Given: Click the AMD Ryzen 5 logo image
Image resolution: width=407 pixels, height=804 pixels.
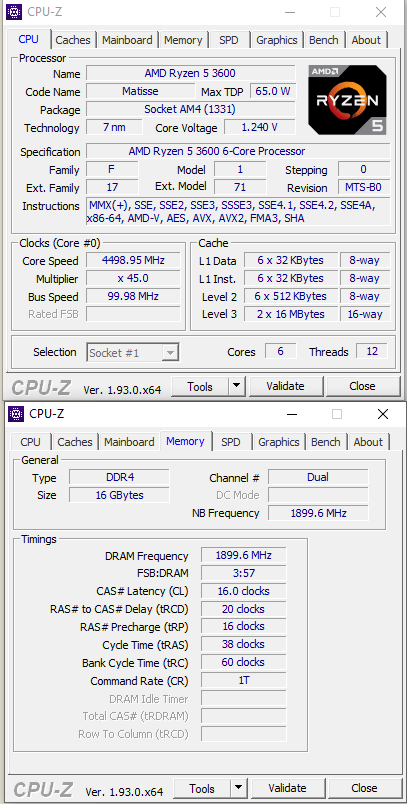Looking at the screenshot, I should (348, 100).
